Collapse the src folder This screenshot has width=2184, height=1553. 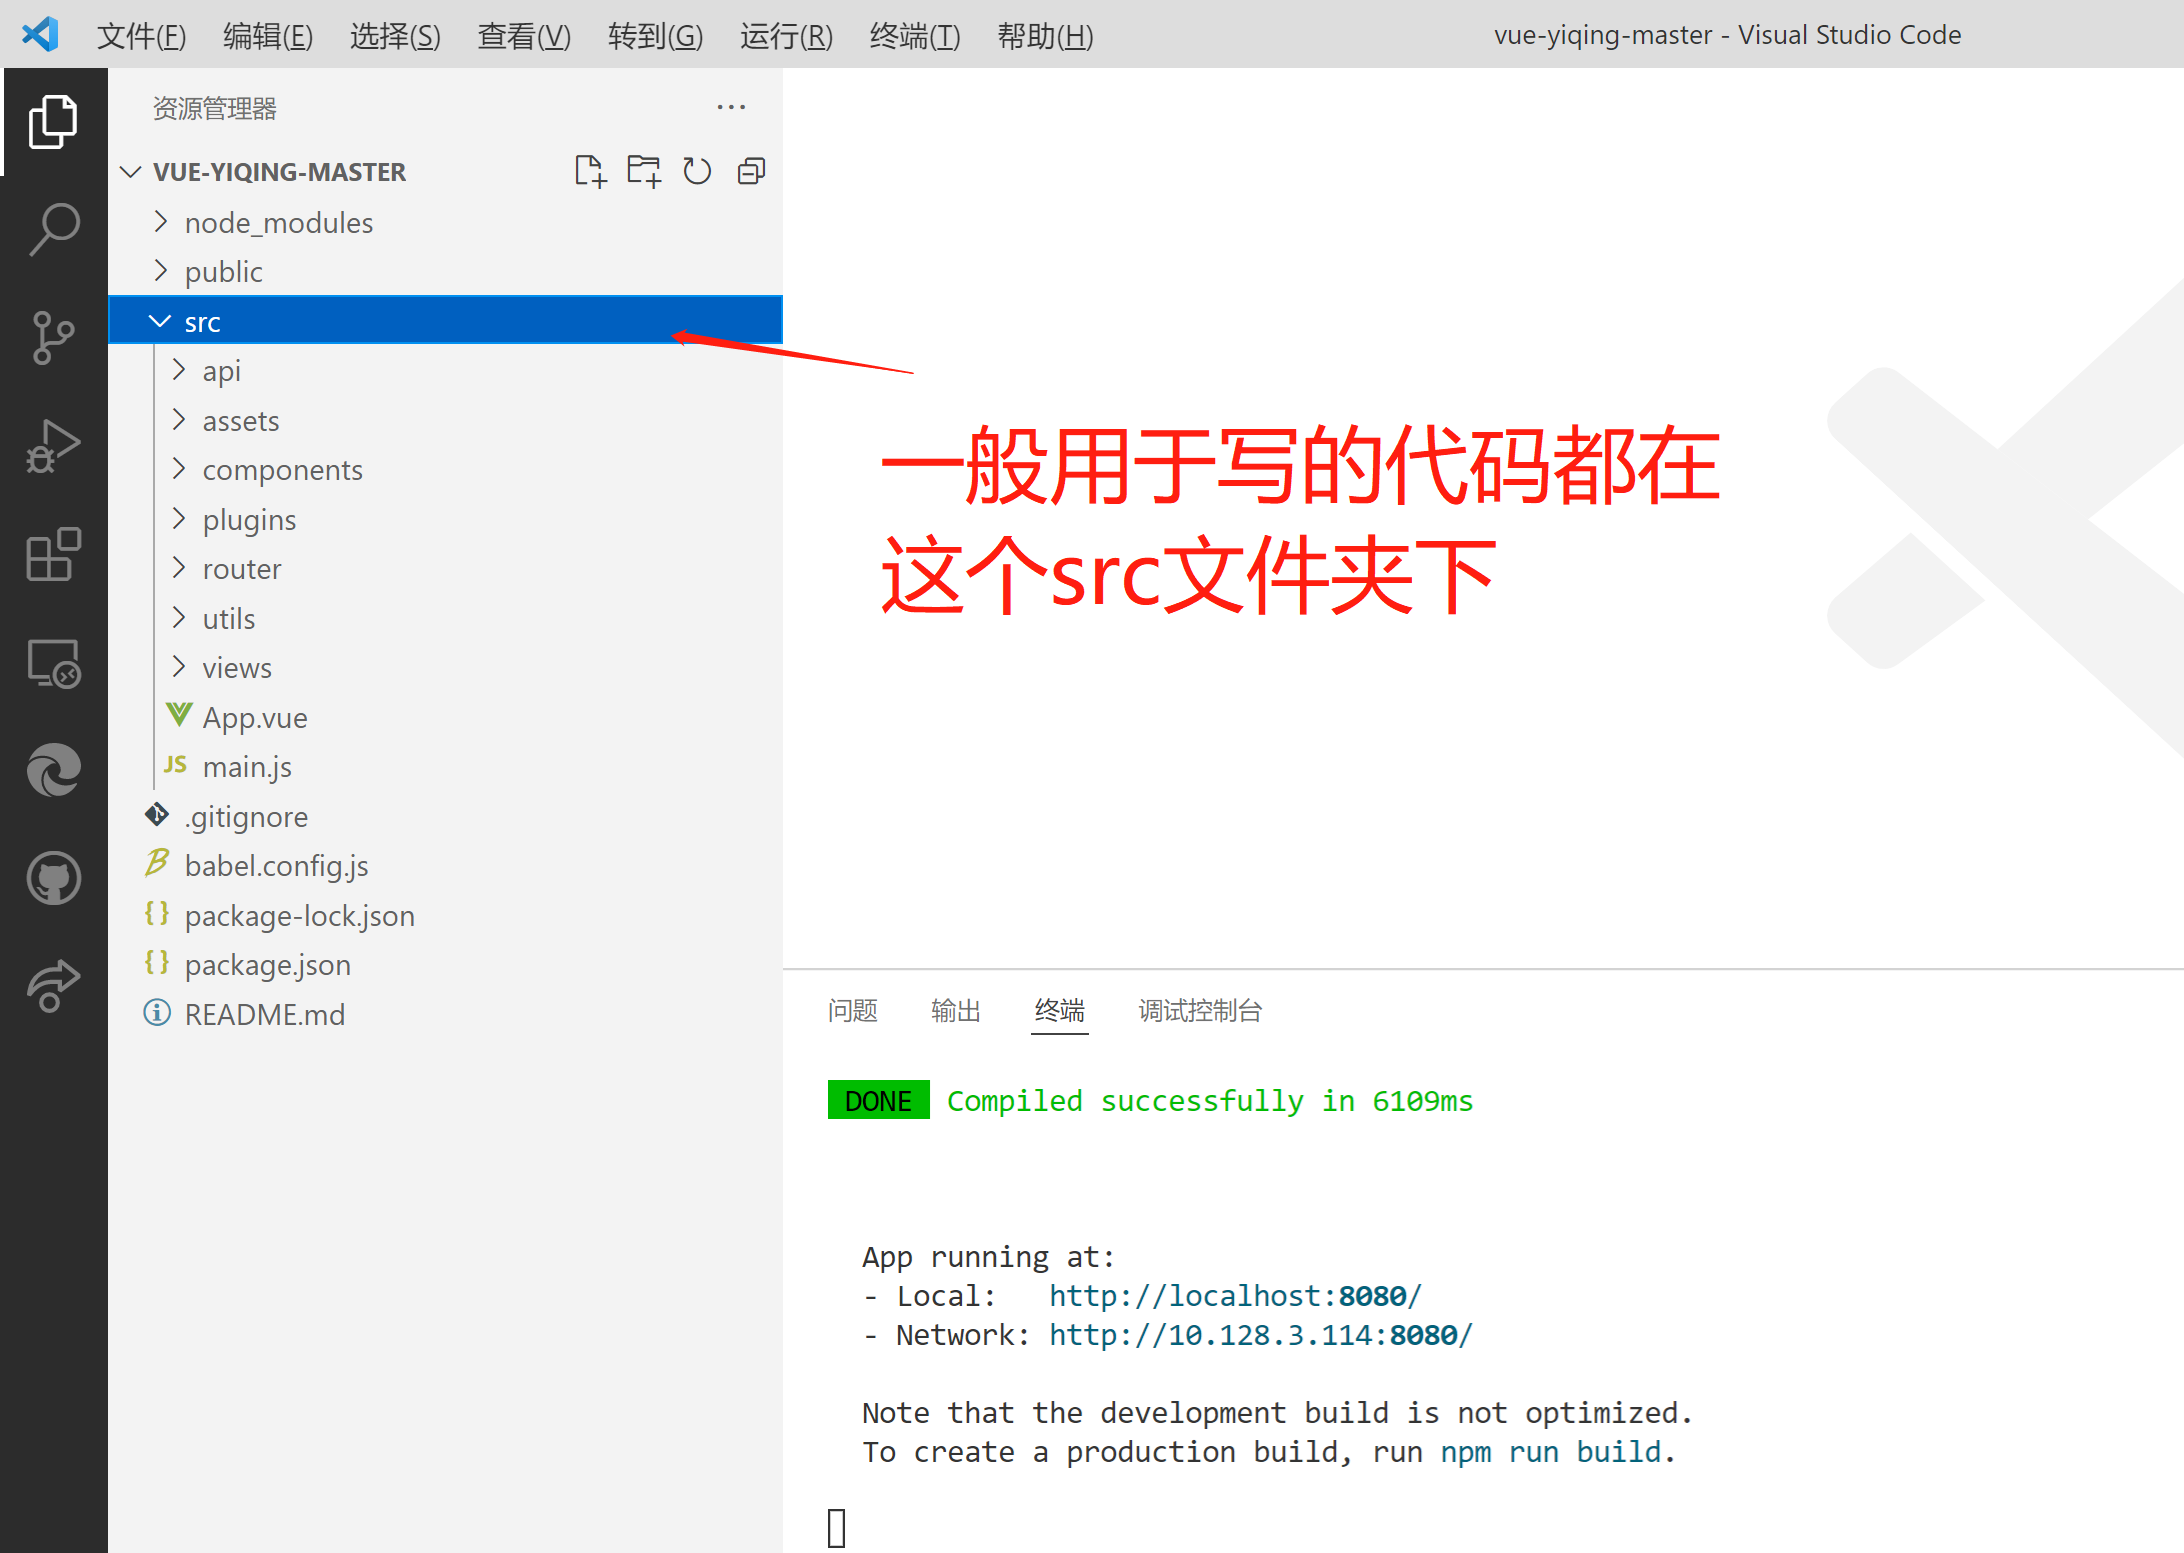click(x=202, y=322)
